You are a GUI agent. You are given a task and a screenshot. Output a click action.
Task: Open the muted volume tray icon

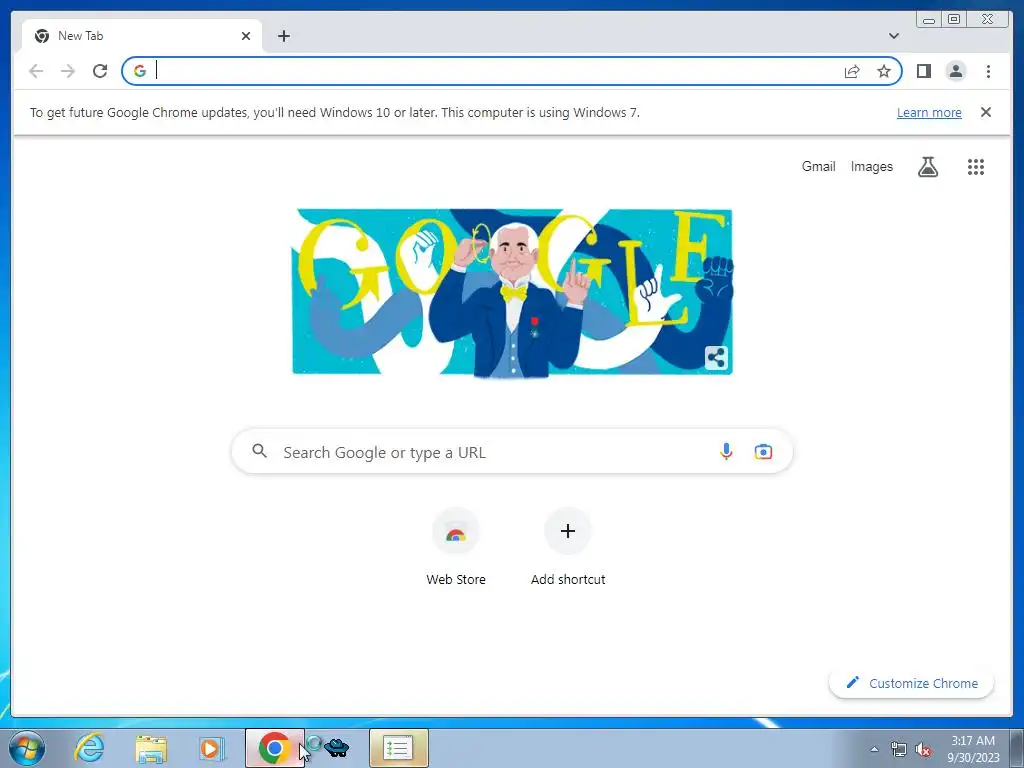pyautogui.click(x=923, y=749)
